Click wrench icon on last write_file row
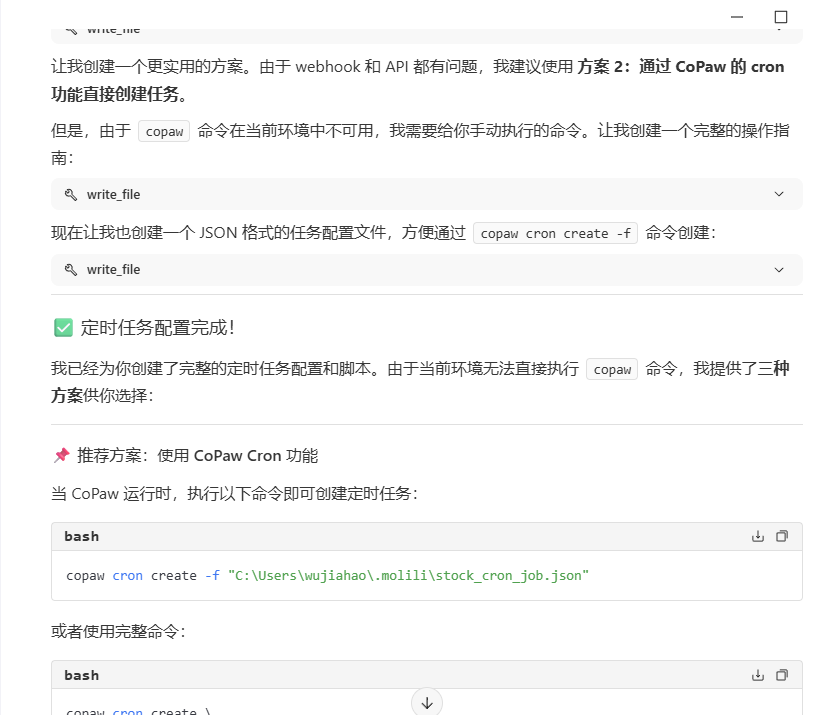Viewport: 815px width, 715px height. tap(71, 270)
